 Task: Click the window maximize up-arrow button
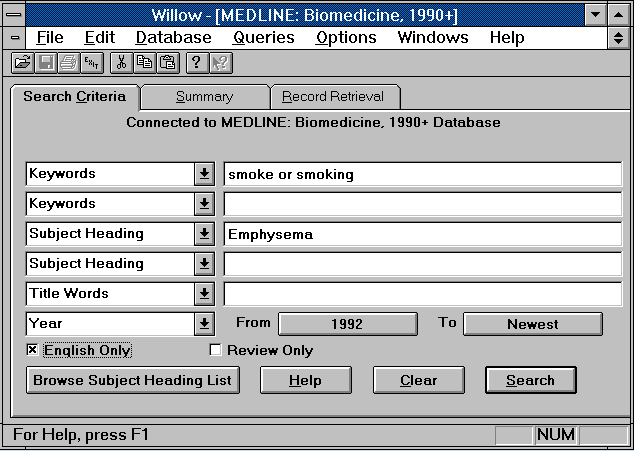click(x=618, y=15)
